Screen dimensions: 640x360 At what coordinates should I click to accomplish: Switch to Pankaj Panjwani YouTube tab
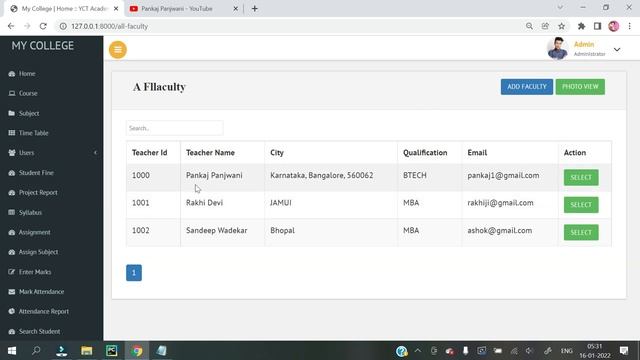(184, 9)
